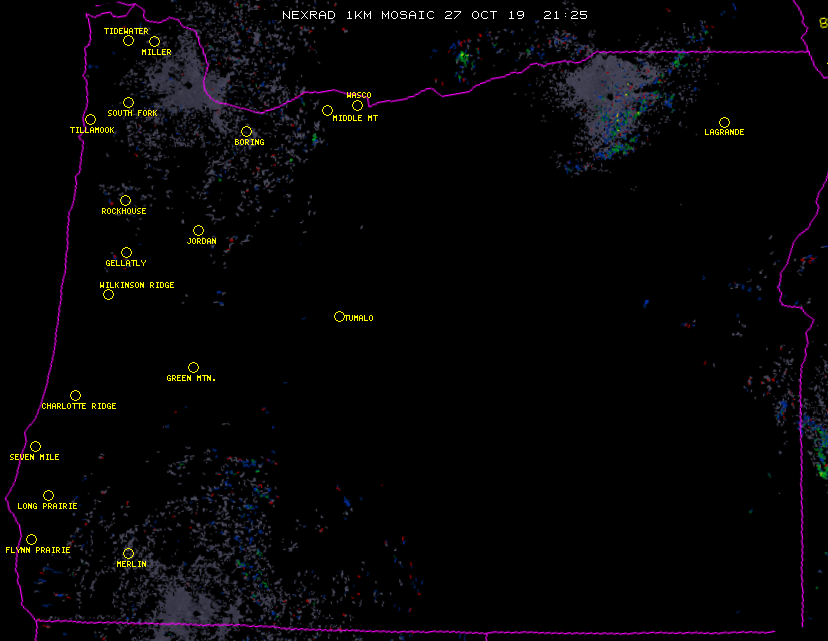Choose the Gellatly station circle
The image size is (828, 641).
tap(126, 253)
